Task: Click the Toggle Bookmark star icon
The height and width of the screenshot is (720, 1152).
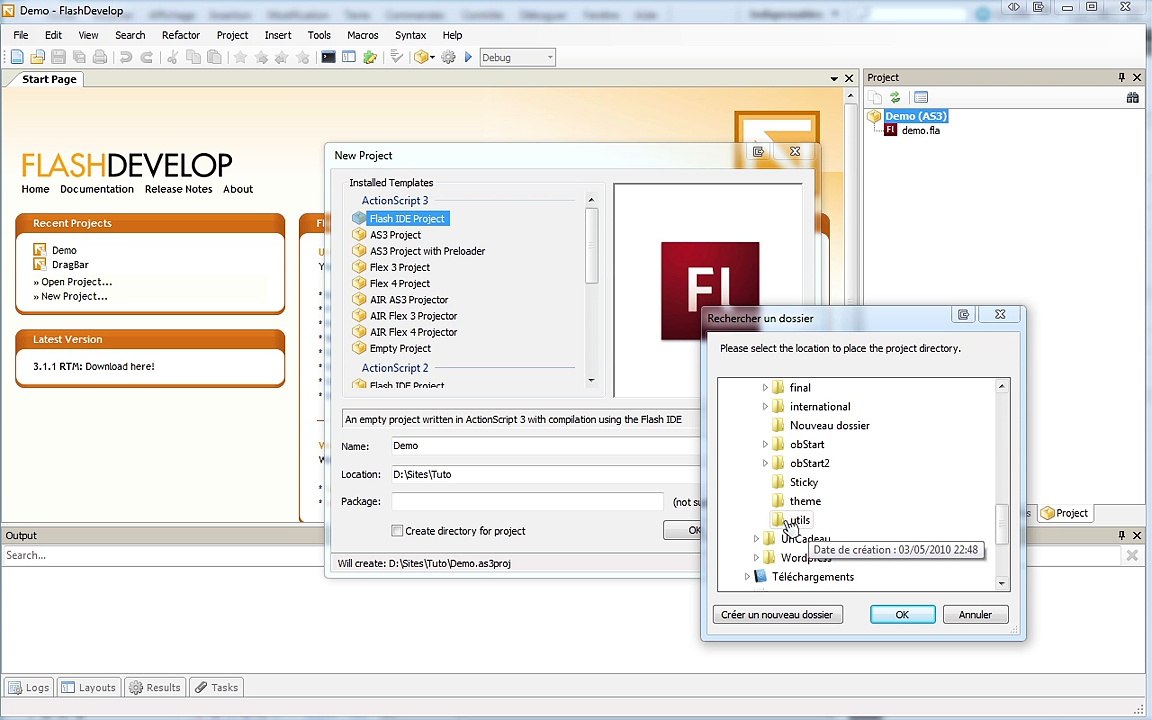Action: tap(240, 57)
